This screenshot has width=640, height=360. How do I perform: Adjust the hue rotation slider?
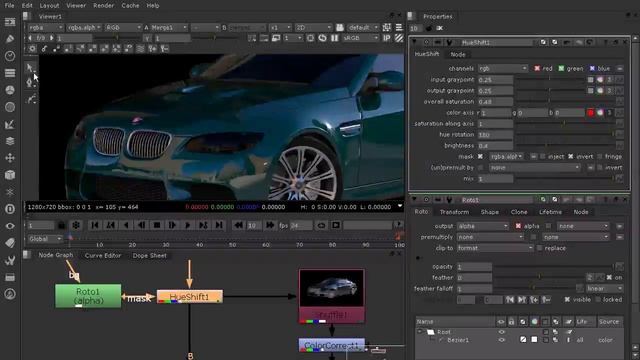point(565,134)
